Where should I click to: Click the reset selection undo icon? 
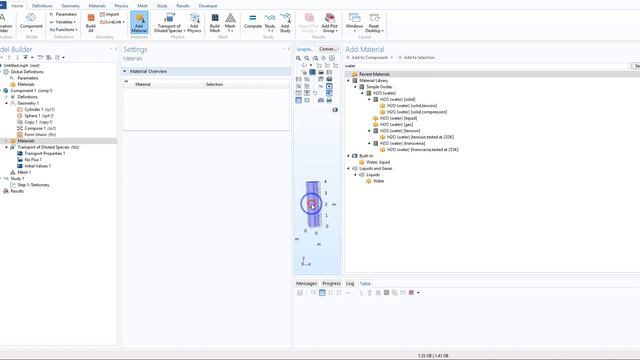315,93
